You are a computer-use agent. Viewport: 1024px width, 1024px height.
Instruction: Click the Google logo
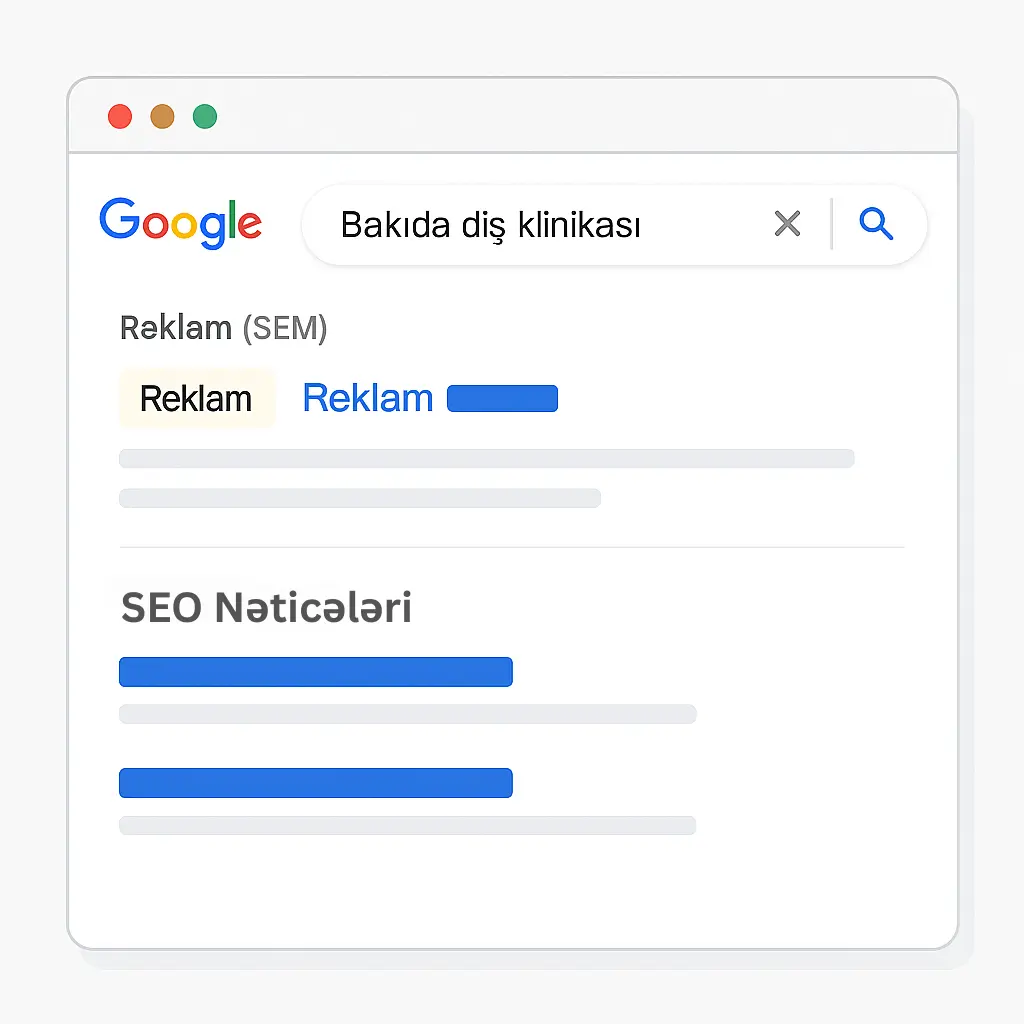pyautogui.click(x=180, y=223)
